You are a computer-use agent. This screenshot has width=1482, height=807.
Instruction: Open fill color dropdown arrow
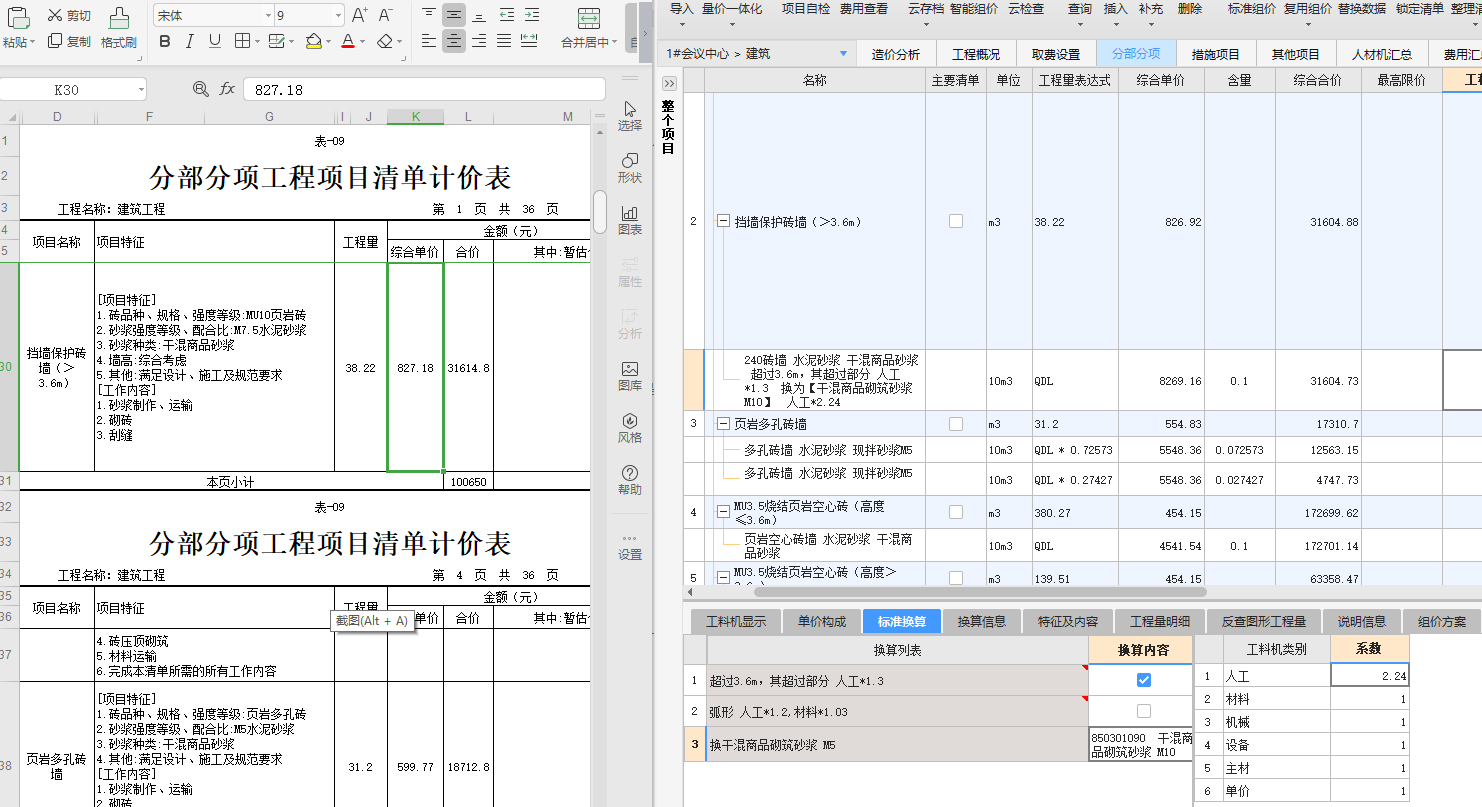coord(329,43)
